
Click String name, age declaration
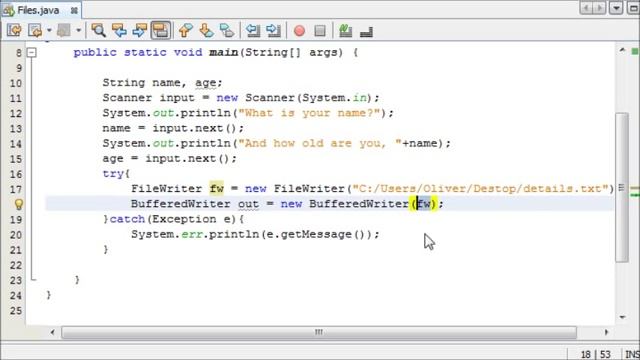click(x=162, y=83)
